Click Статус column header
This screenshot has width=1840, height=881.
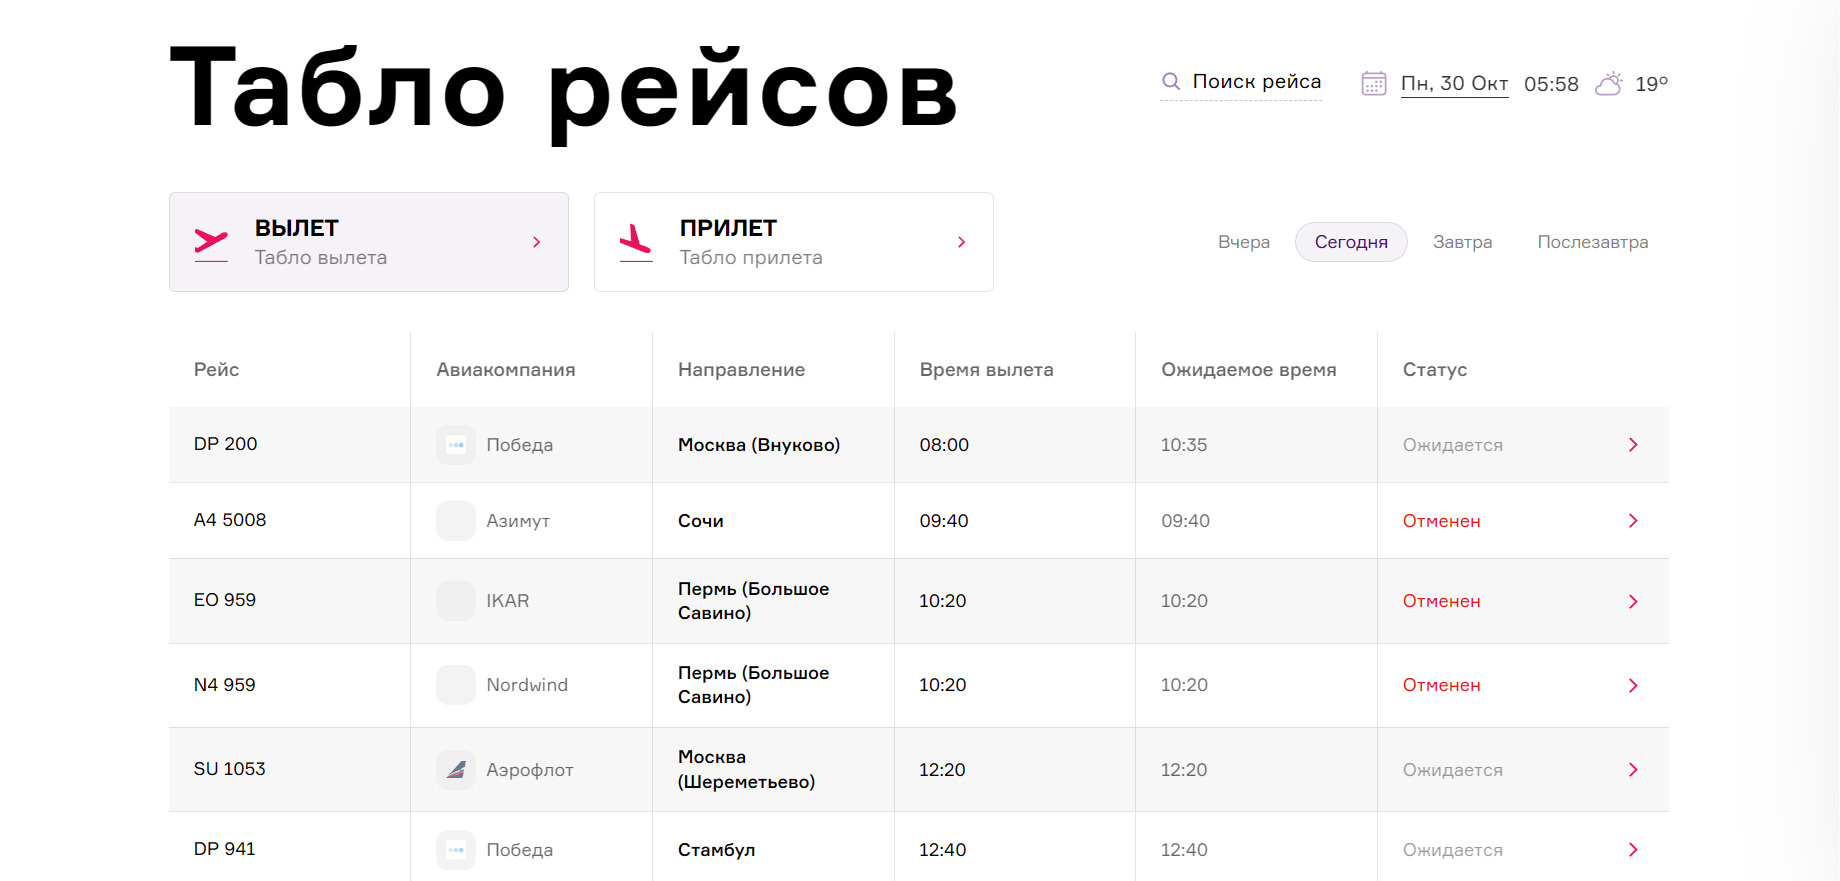point(1435,370)
